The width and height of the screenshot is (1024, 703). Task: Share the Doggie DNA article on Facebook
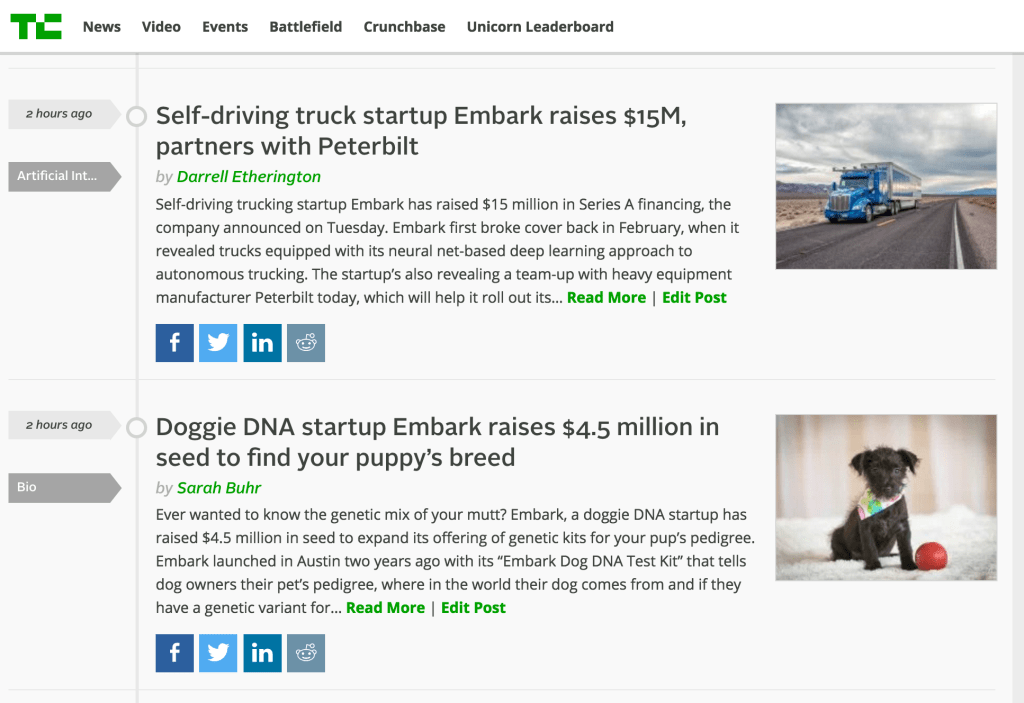tap(174, 653)
